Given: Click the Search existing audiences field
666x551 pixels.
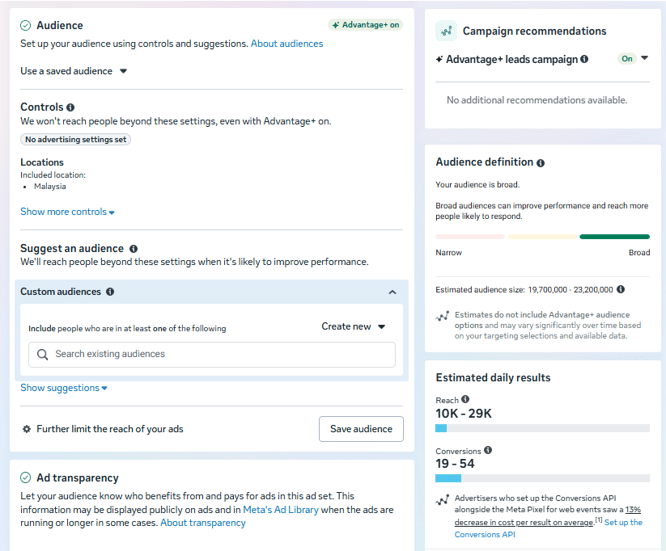Looking at the screenshot, I should click(x=211, y=354).
